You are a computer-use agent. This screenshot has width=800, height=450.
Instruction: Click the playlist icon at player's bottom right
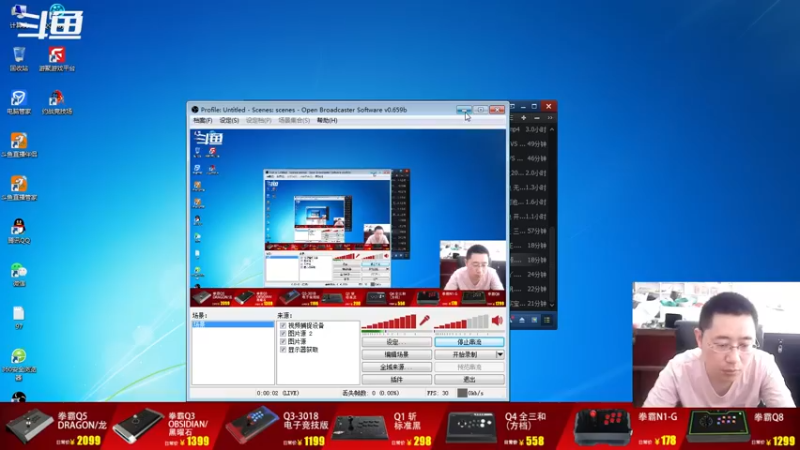coord(547,320)
